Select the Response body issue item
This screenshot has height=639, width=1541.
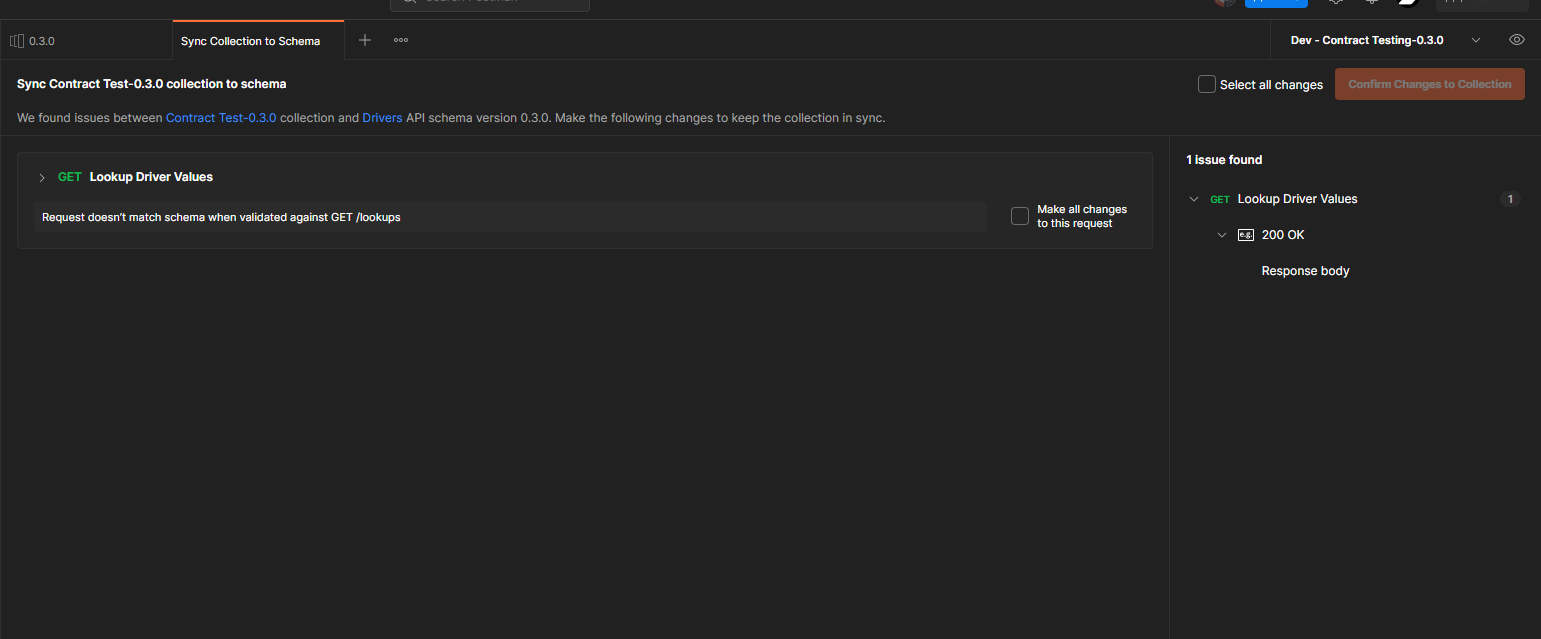coord(1305,271)
